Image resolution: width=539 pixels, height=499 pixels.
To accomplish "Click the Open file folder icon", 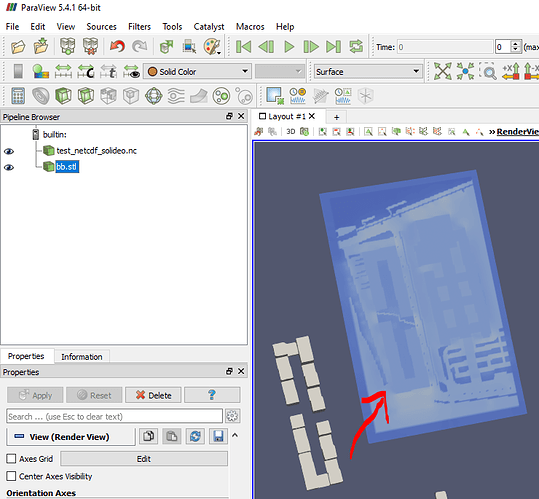I will (x=18, y=46).
